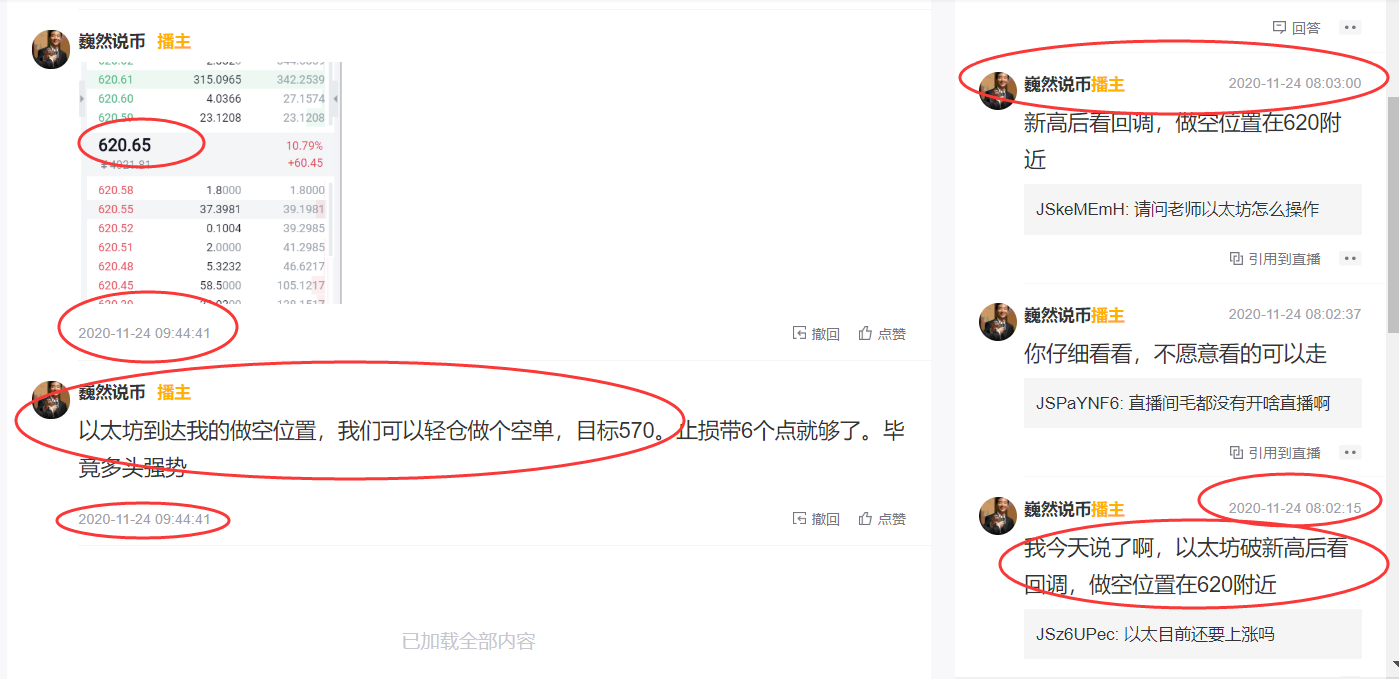Click the 巍然说币 username on the image post
The height and width of the screenshot is (679, 1399).
coord(112,41)
